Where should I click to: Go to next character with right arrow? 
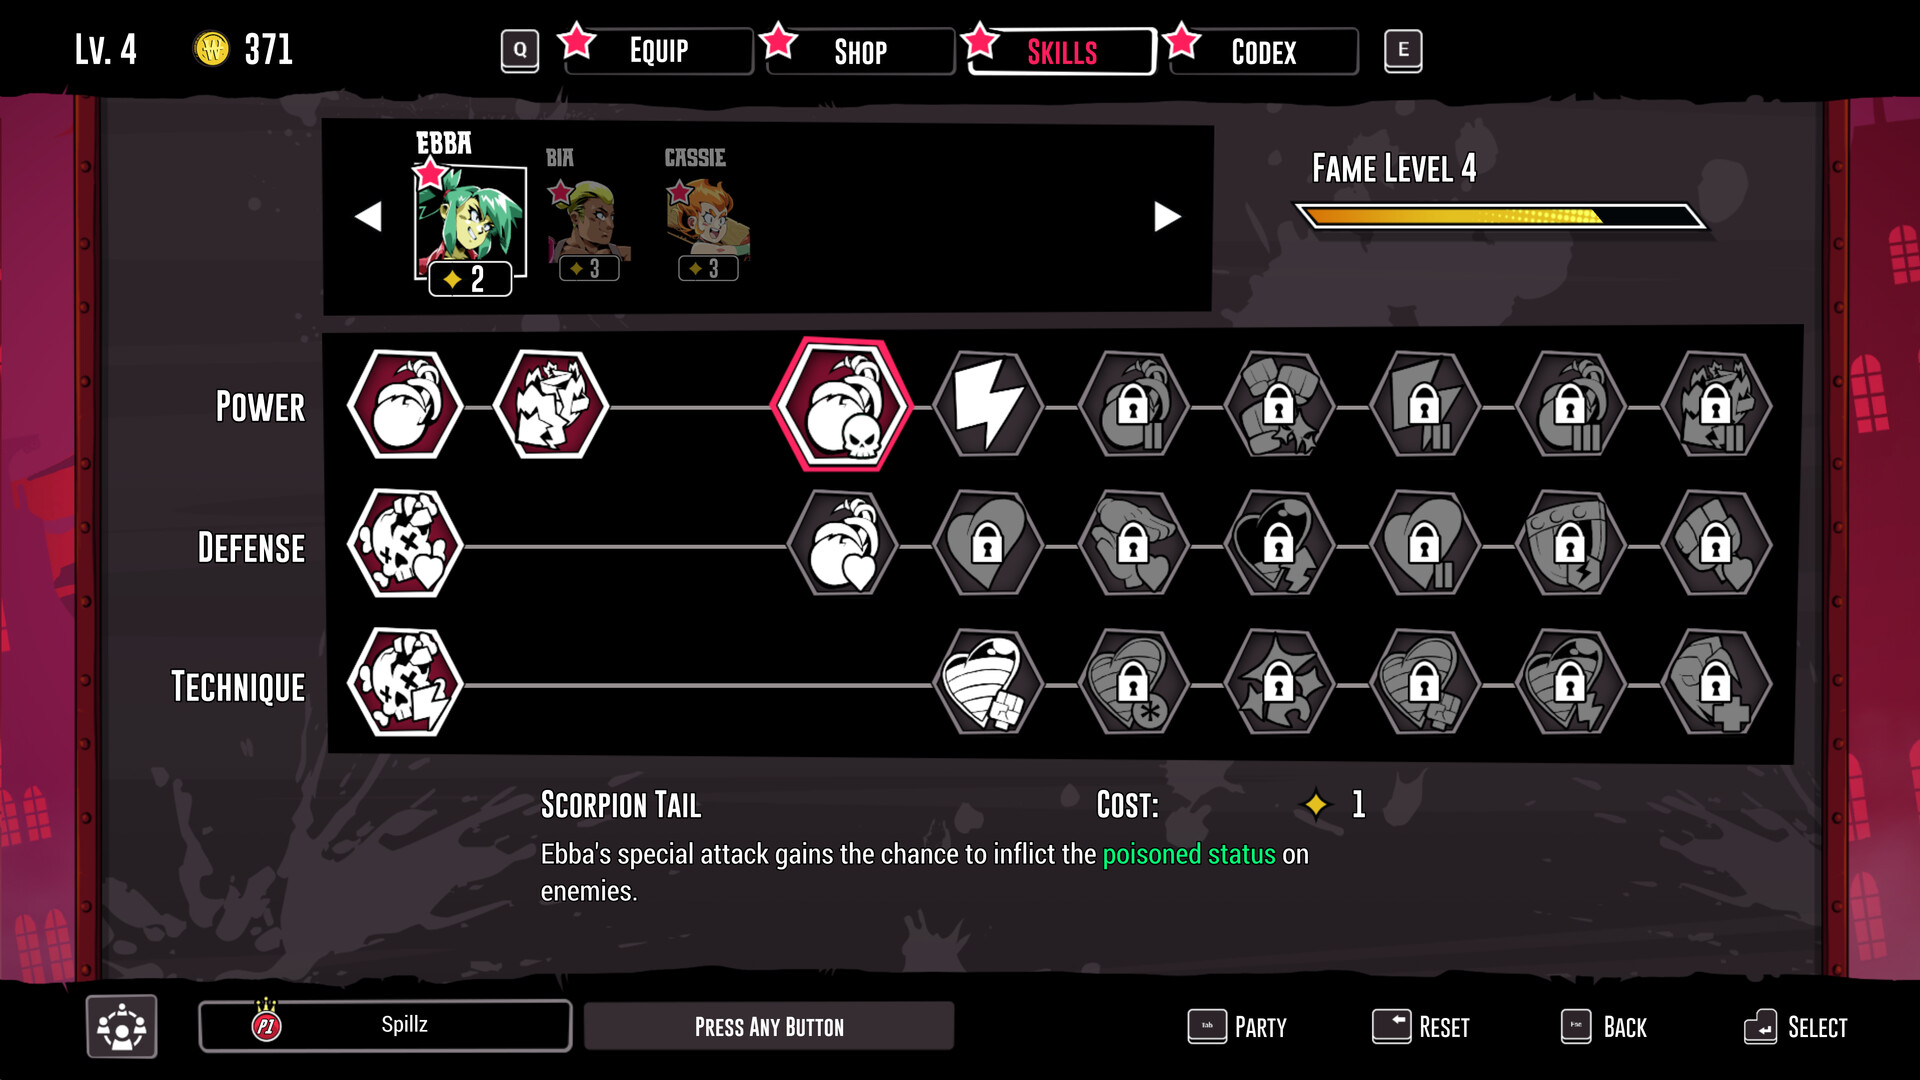(1167, 216)
